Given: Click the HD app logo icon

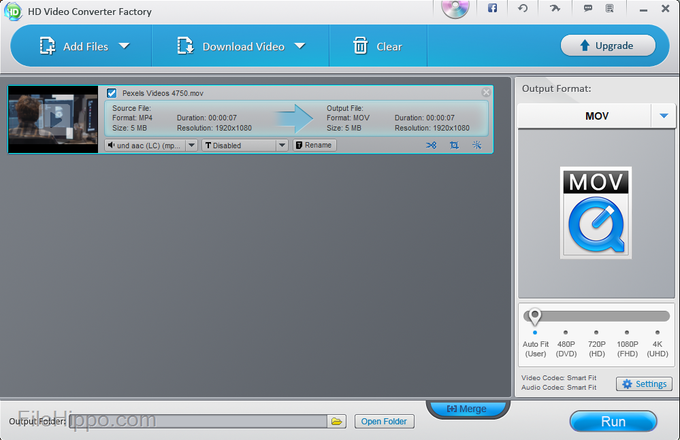Looking at the screenshot, I should [x=13, y=11].
